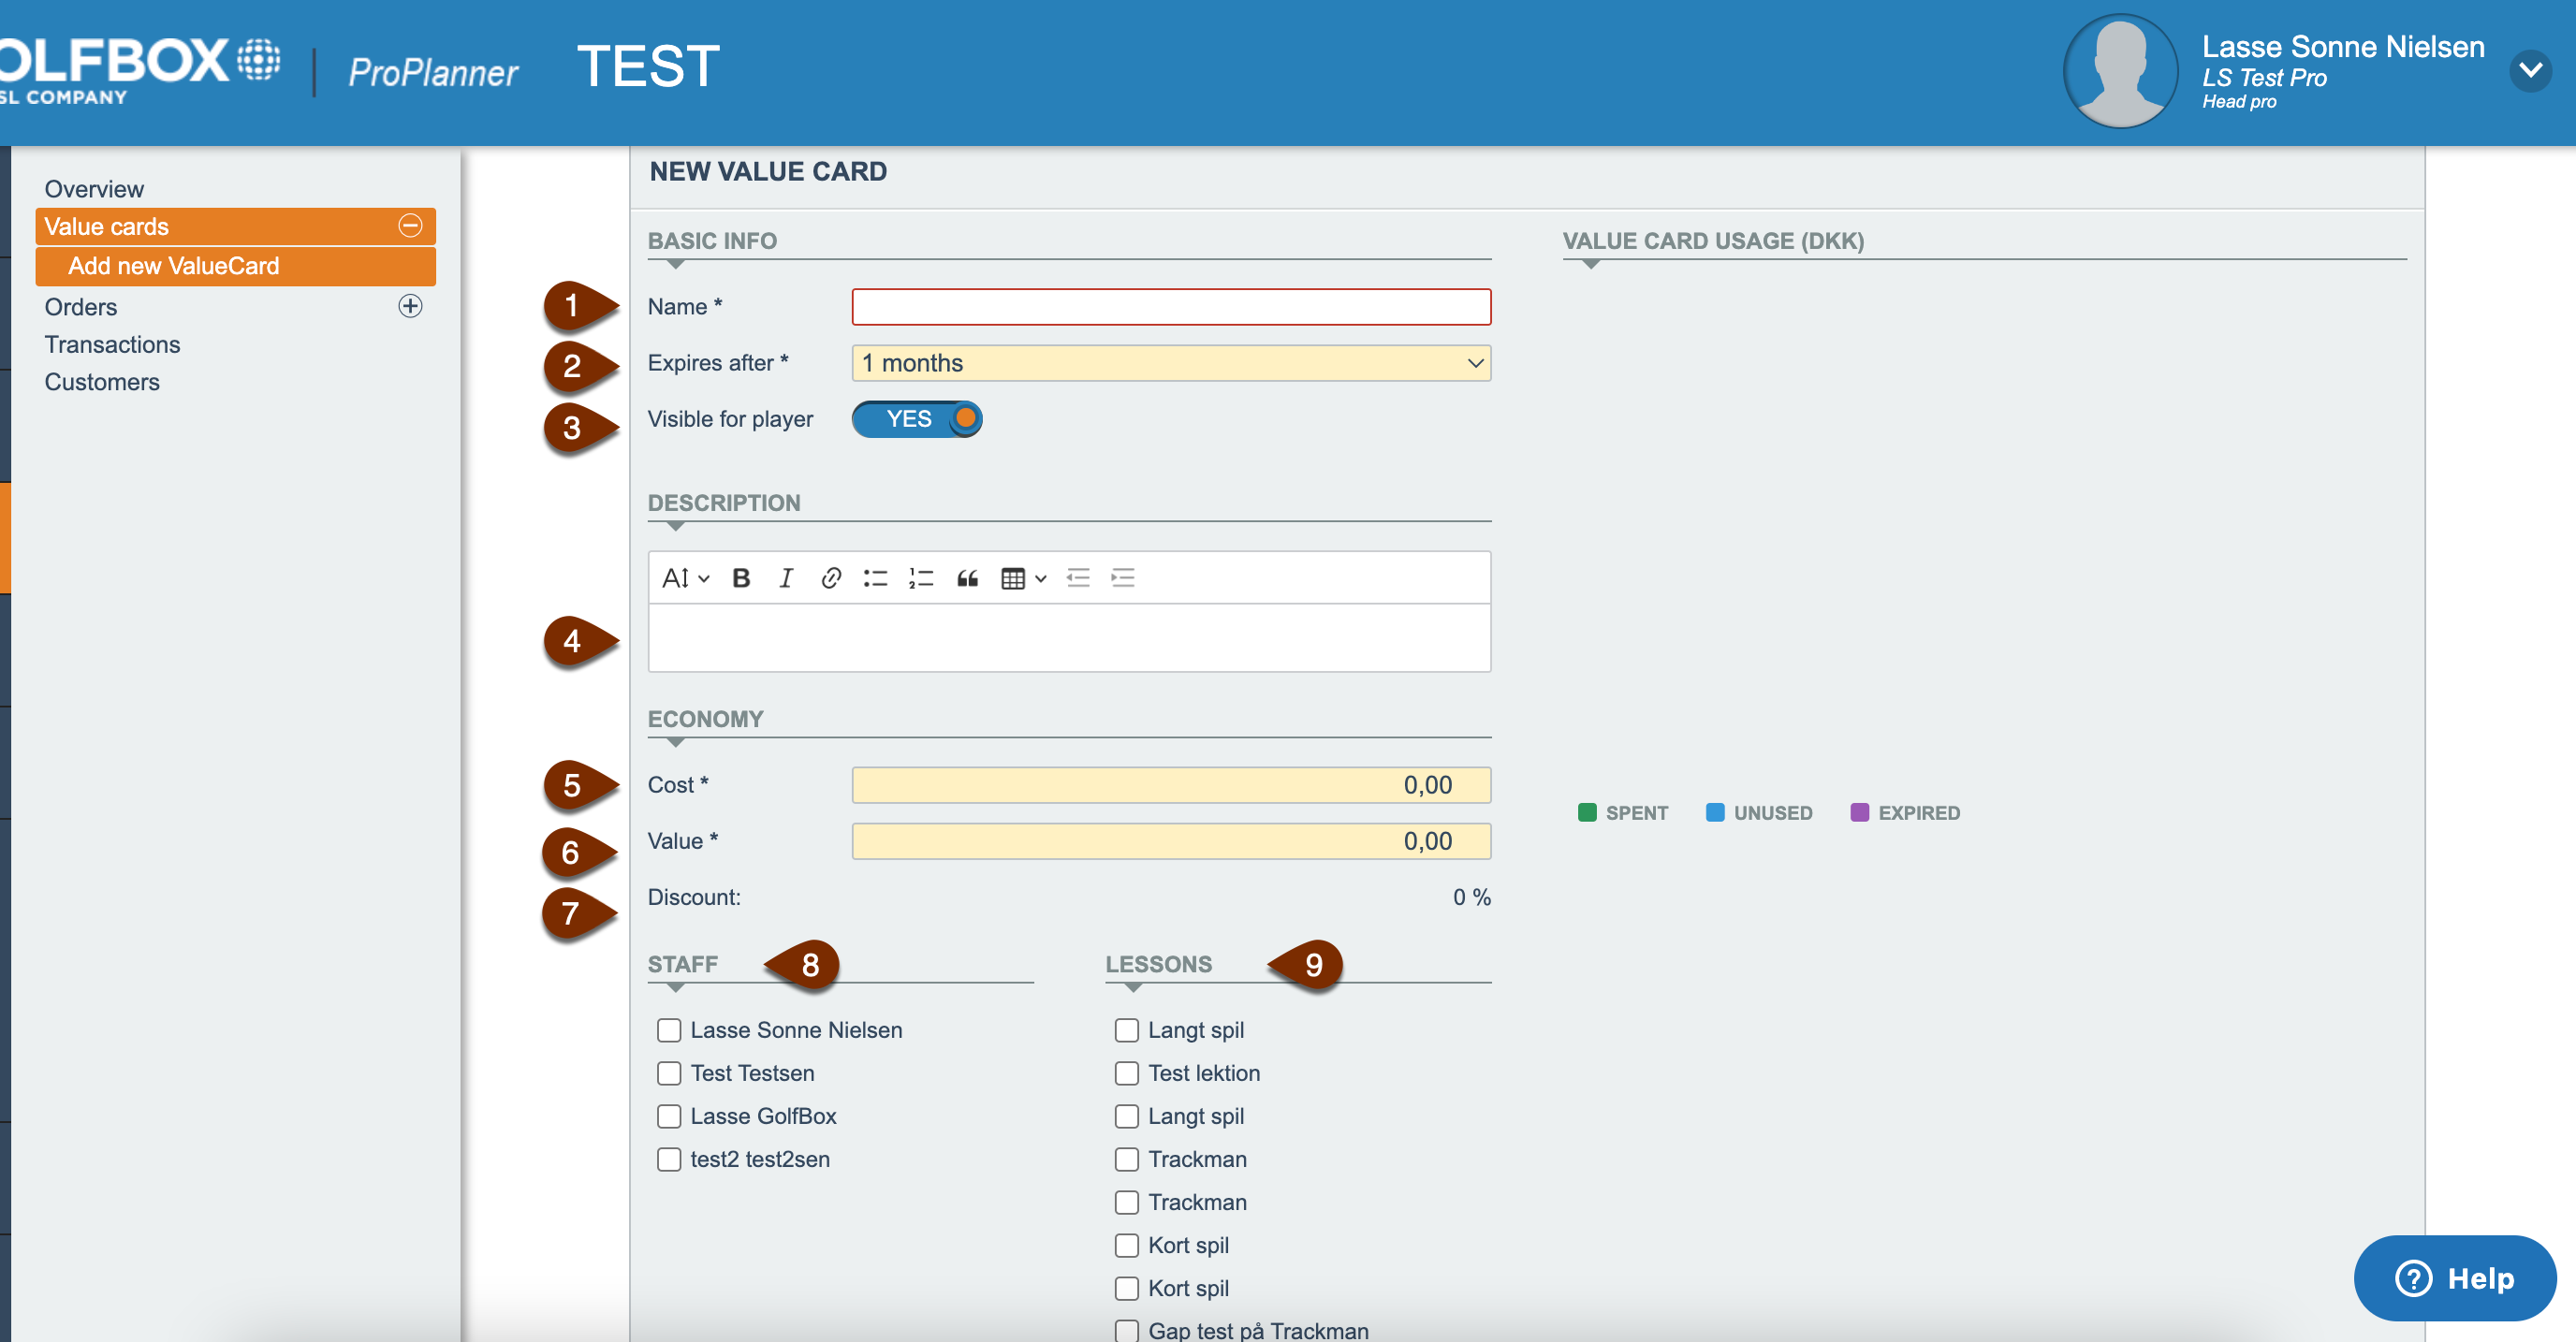Viewport: 2576px width, 1342px height.
Task: Open the user account menu chevron
Action: point(2531,70)
